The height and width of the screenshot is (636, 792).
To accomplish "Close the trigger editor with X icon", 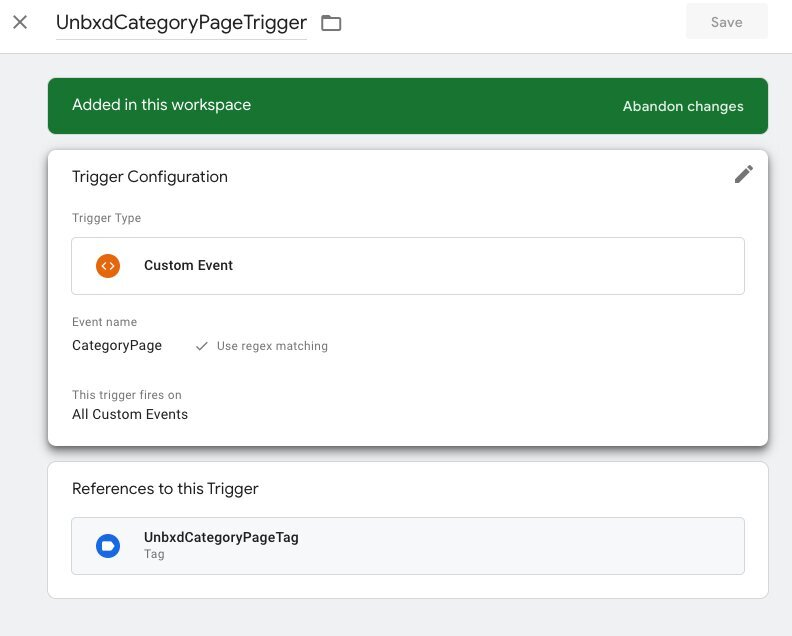I will click(20, 22).
